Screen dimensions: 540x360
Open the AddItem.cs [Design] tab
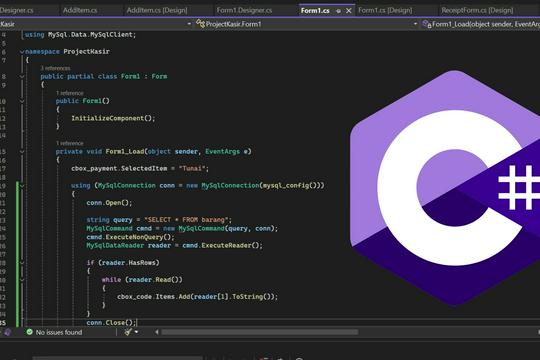(x=157, y=10)
